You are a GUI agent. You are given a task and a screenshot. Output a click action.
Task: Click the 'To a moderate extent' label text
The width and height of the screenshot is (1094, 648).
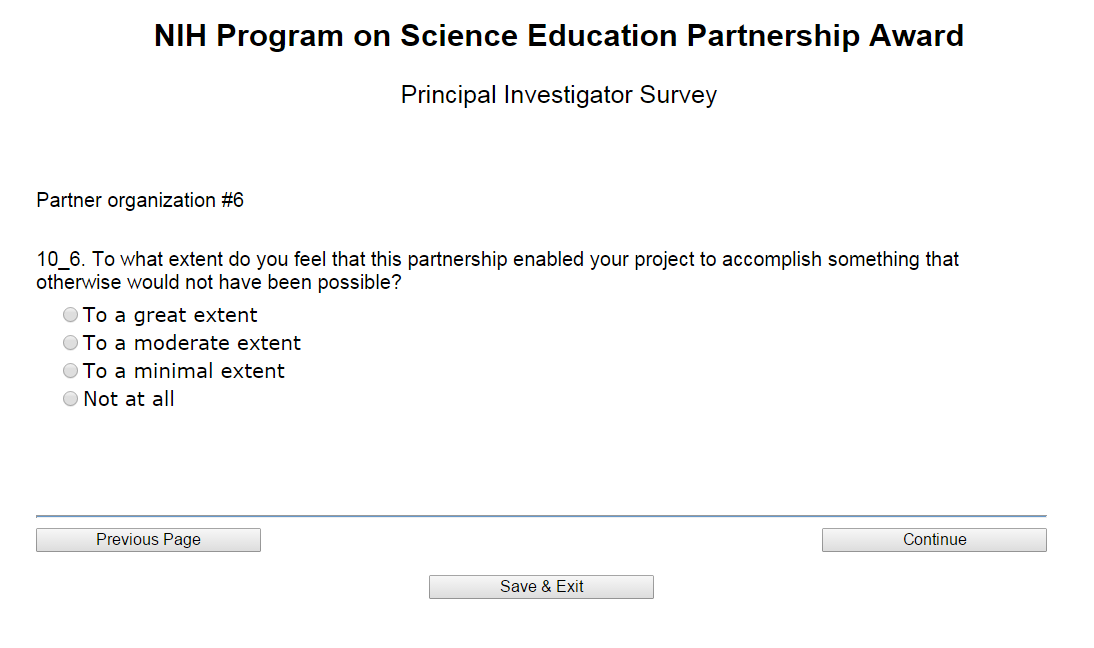192,343
